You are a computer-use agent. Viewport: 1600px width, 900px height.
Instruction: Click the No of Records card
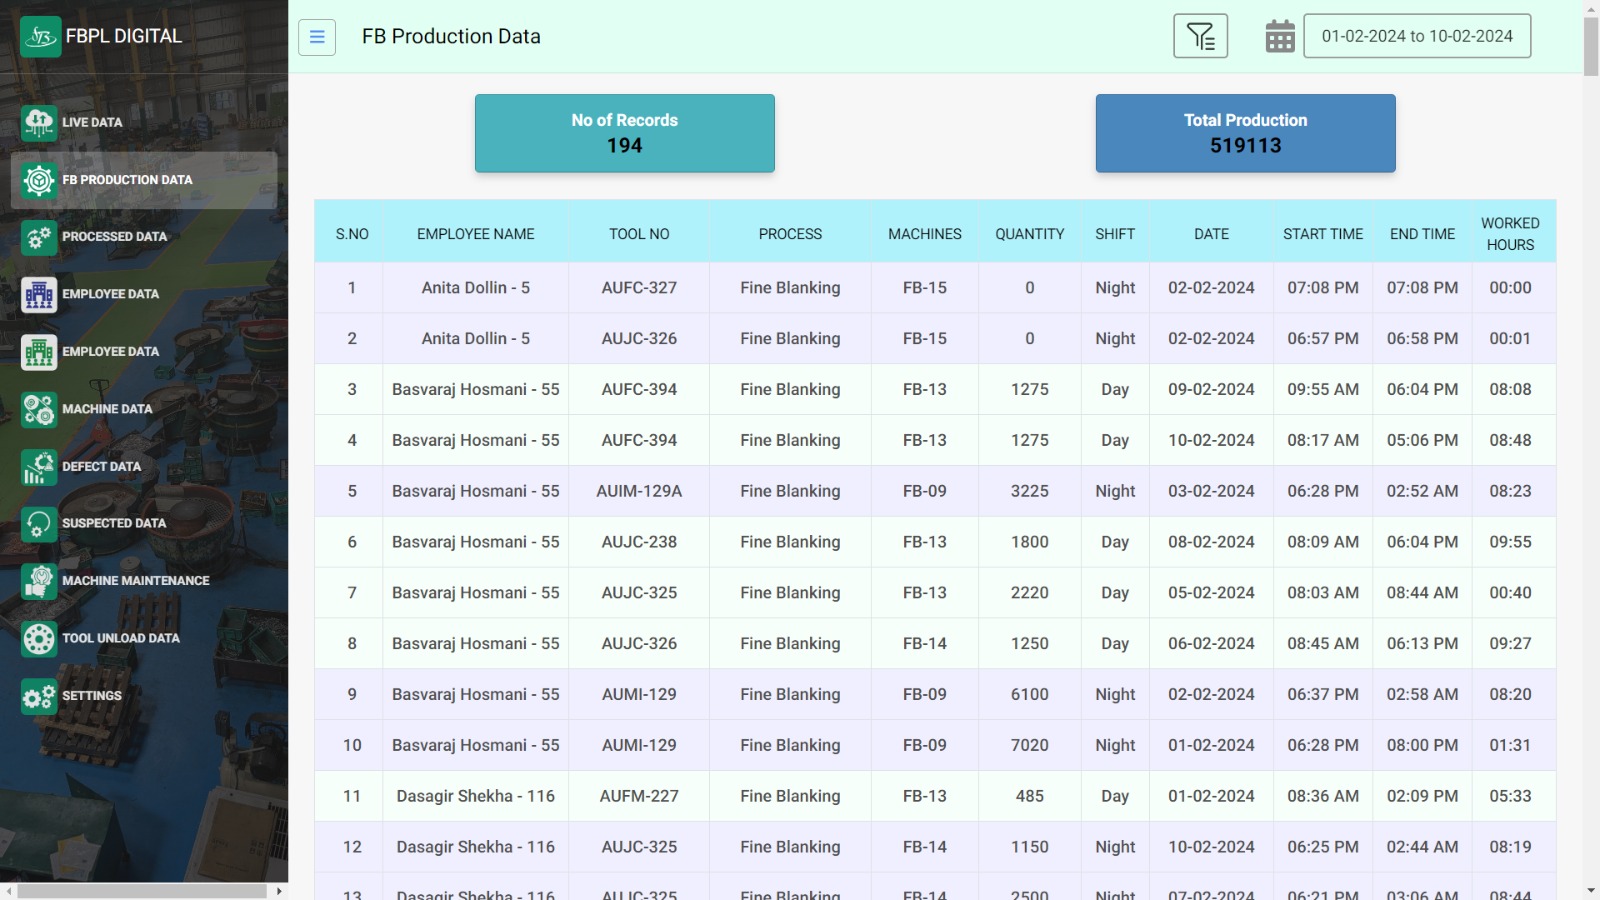(x=625, y=133)
